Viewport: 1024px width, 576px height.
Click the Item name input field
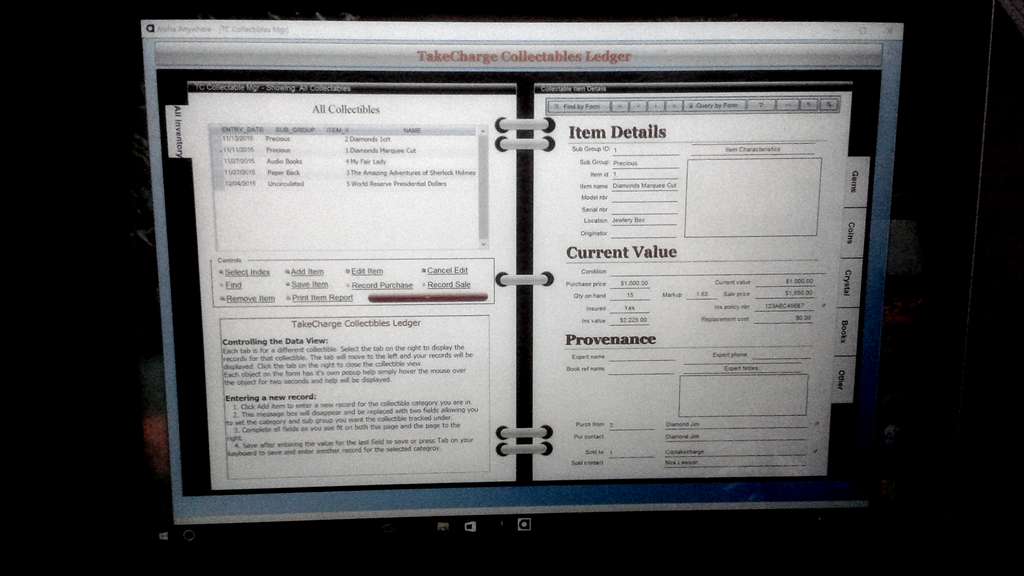click(644, 186)
